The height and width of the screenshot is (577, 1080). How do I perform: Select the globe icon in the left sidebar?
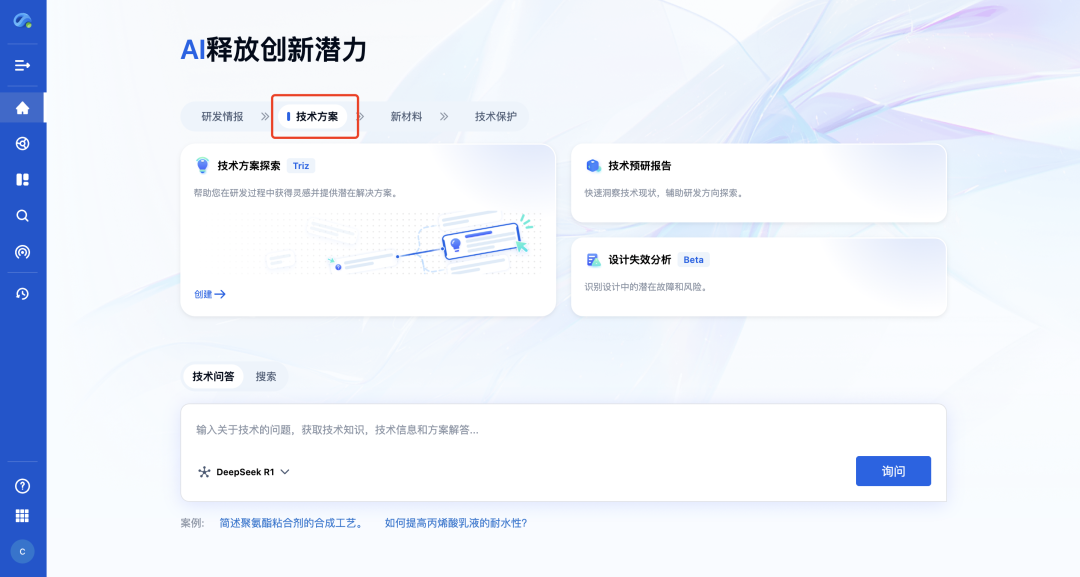pyautogui.click(x=22, y=143)
